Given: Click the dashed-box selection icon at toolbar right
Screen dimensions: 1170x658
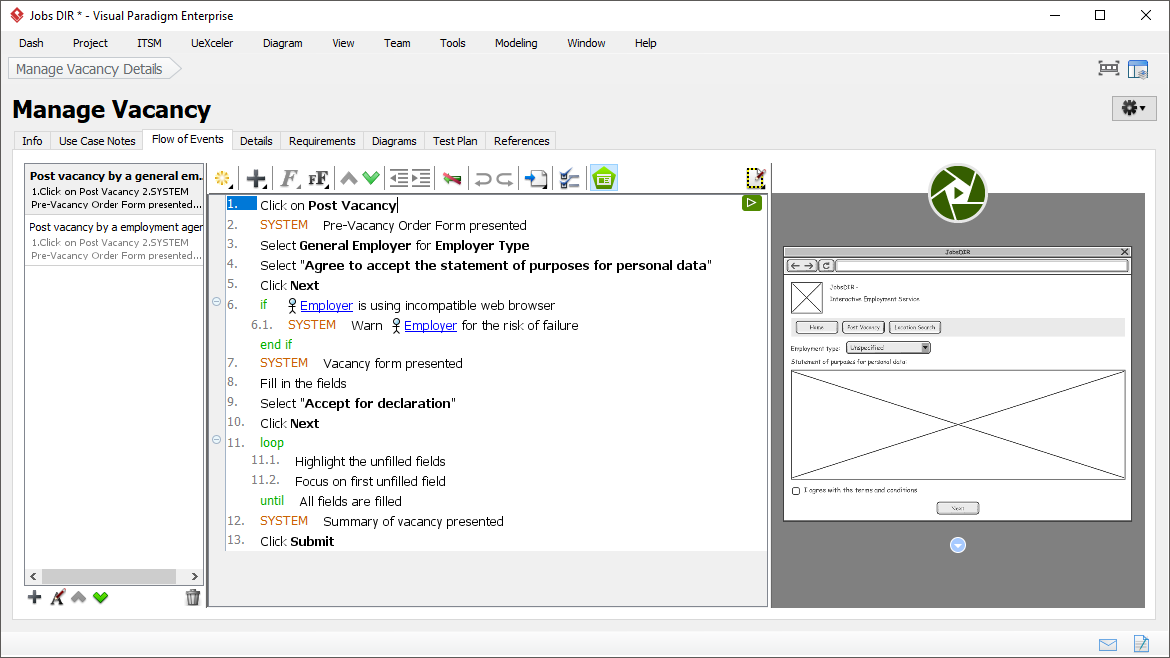Looking at the screenshot, I should coord(756,178).
